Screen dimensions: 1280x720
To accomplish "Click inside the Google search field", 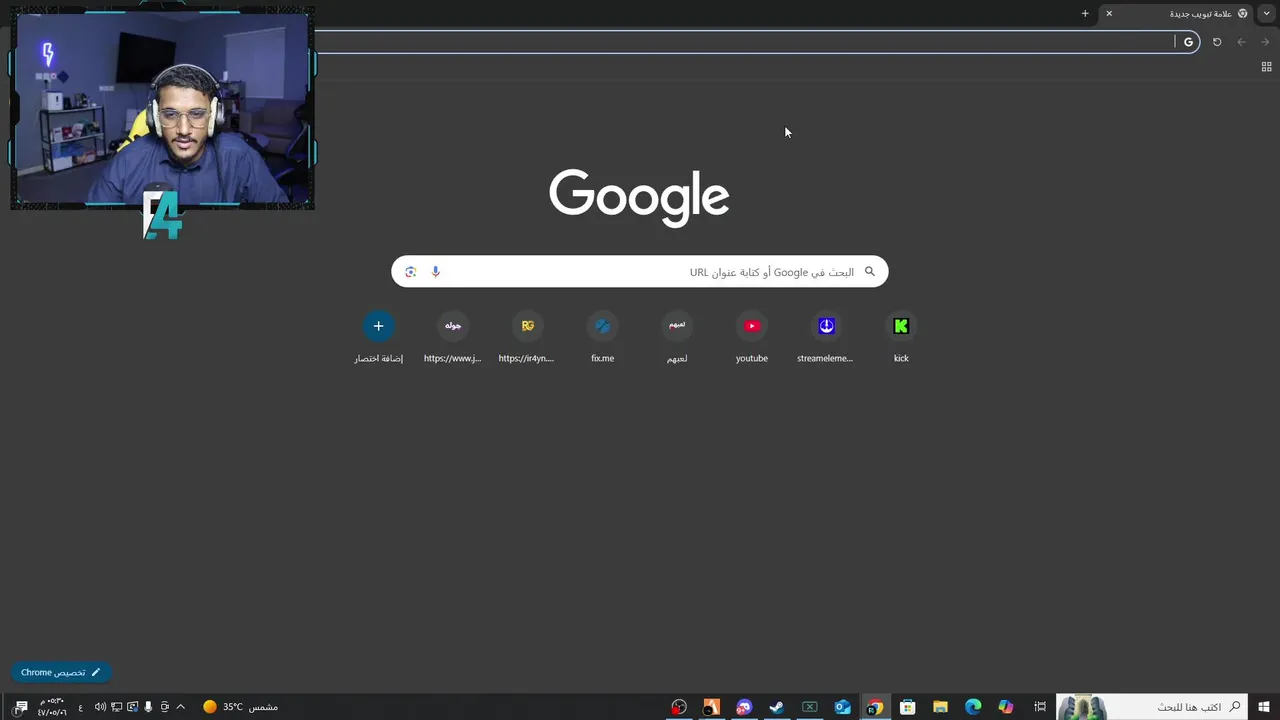I will point(640,272).
